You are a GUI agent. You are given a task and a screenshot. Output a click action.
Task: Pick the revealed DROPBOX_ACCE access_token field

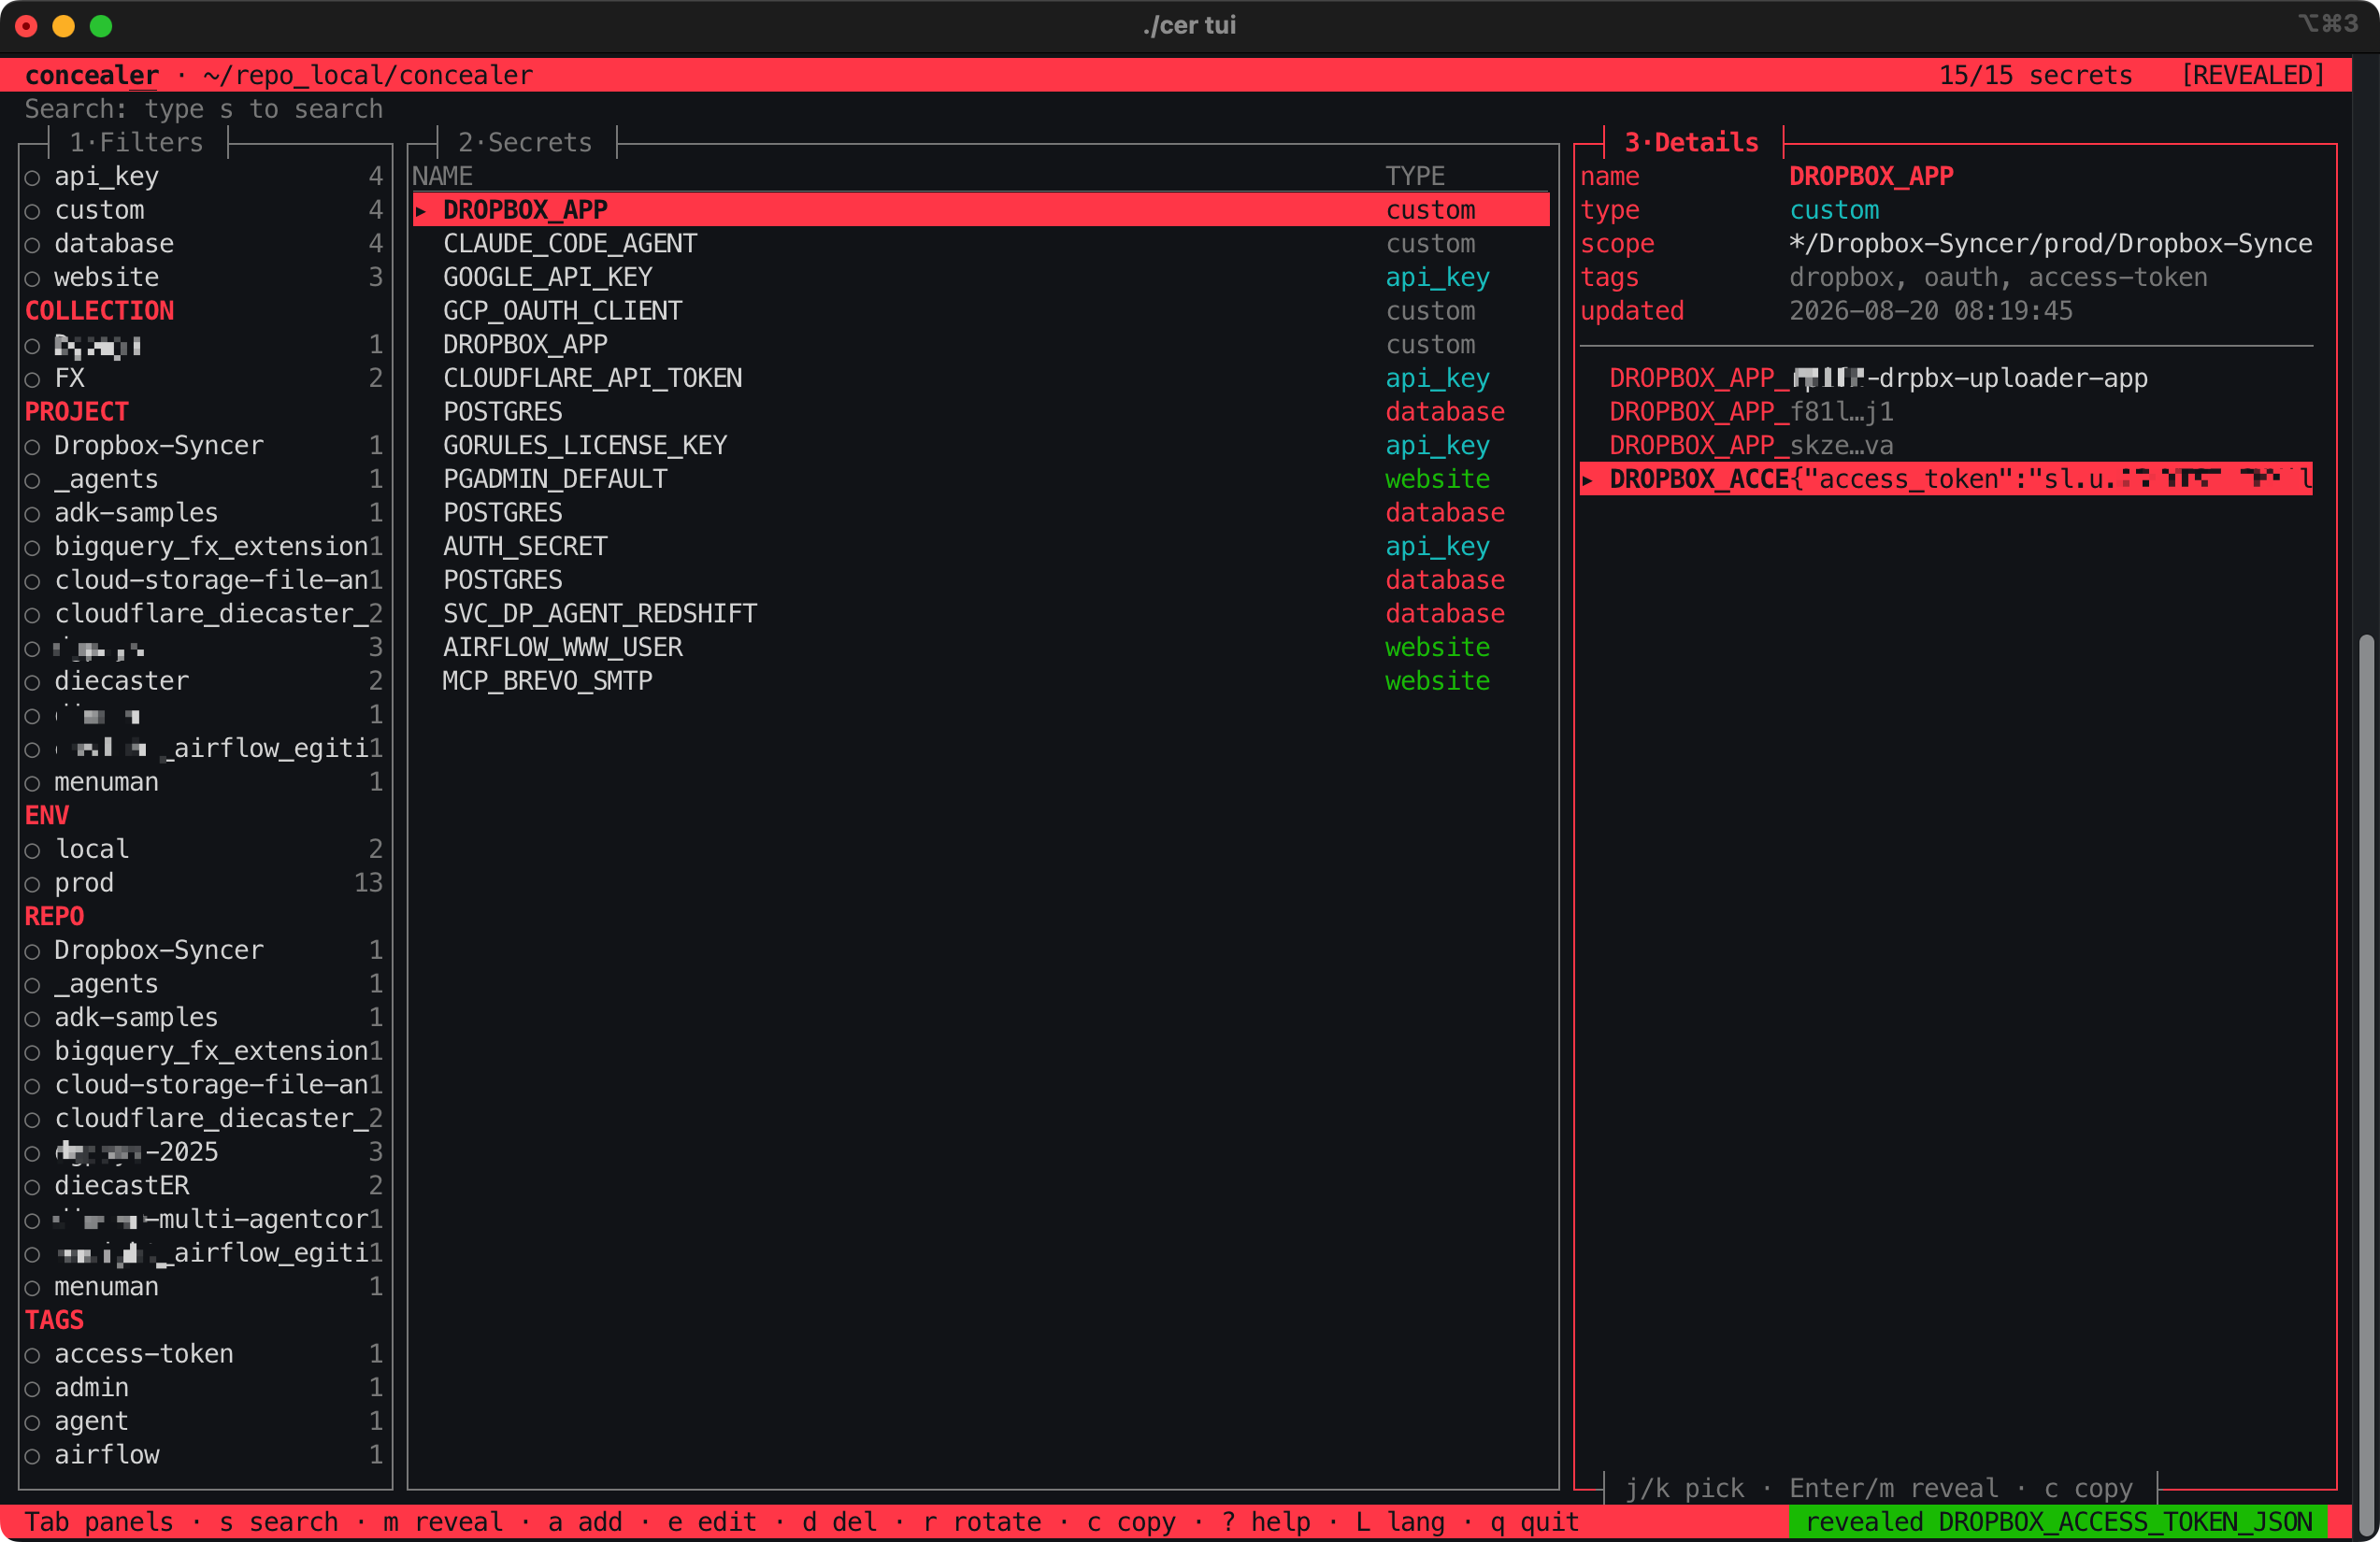(x=1946, y=480)
